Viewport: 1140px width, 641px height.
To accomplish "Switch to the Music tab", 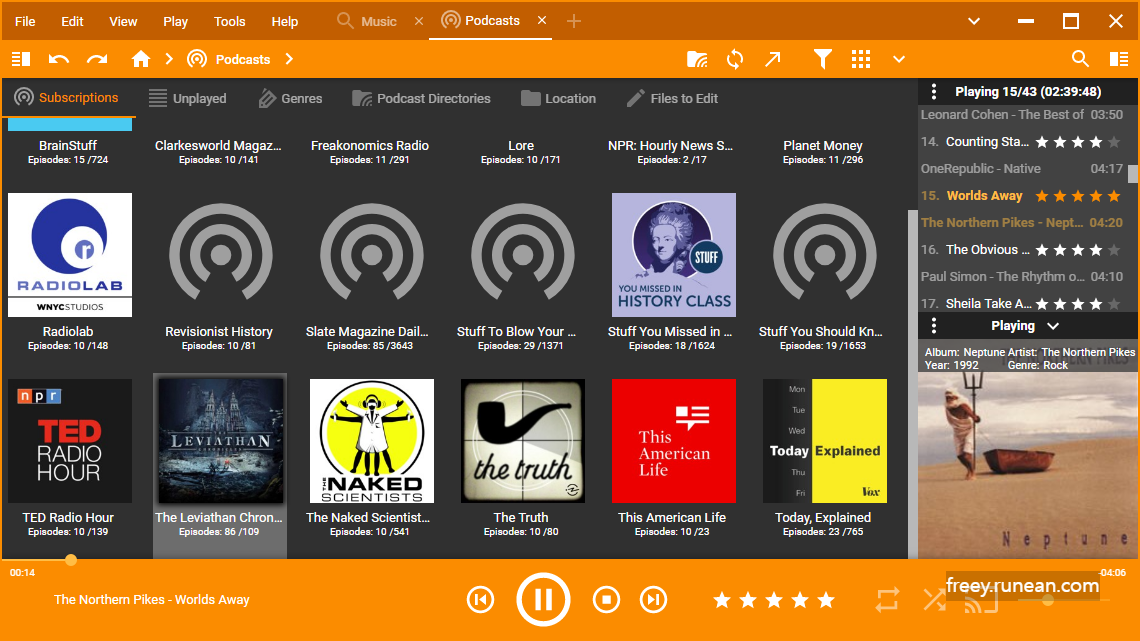I will [x=368, y=21].
